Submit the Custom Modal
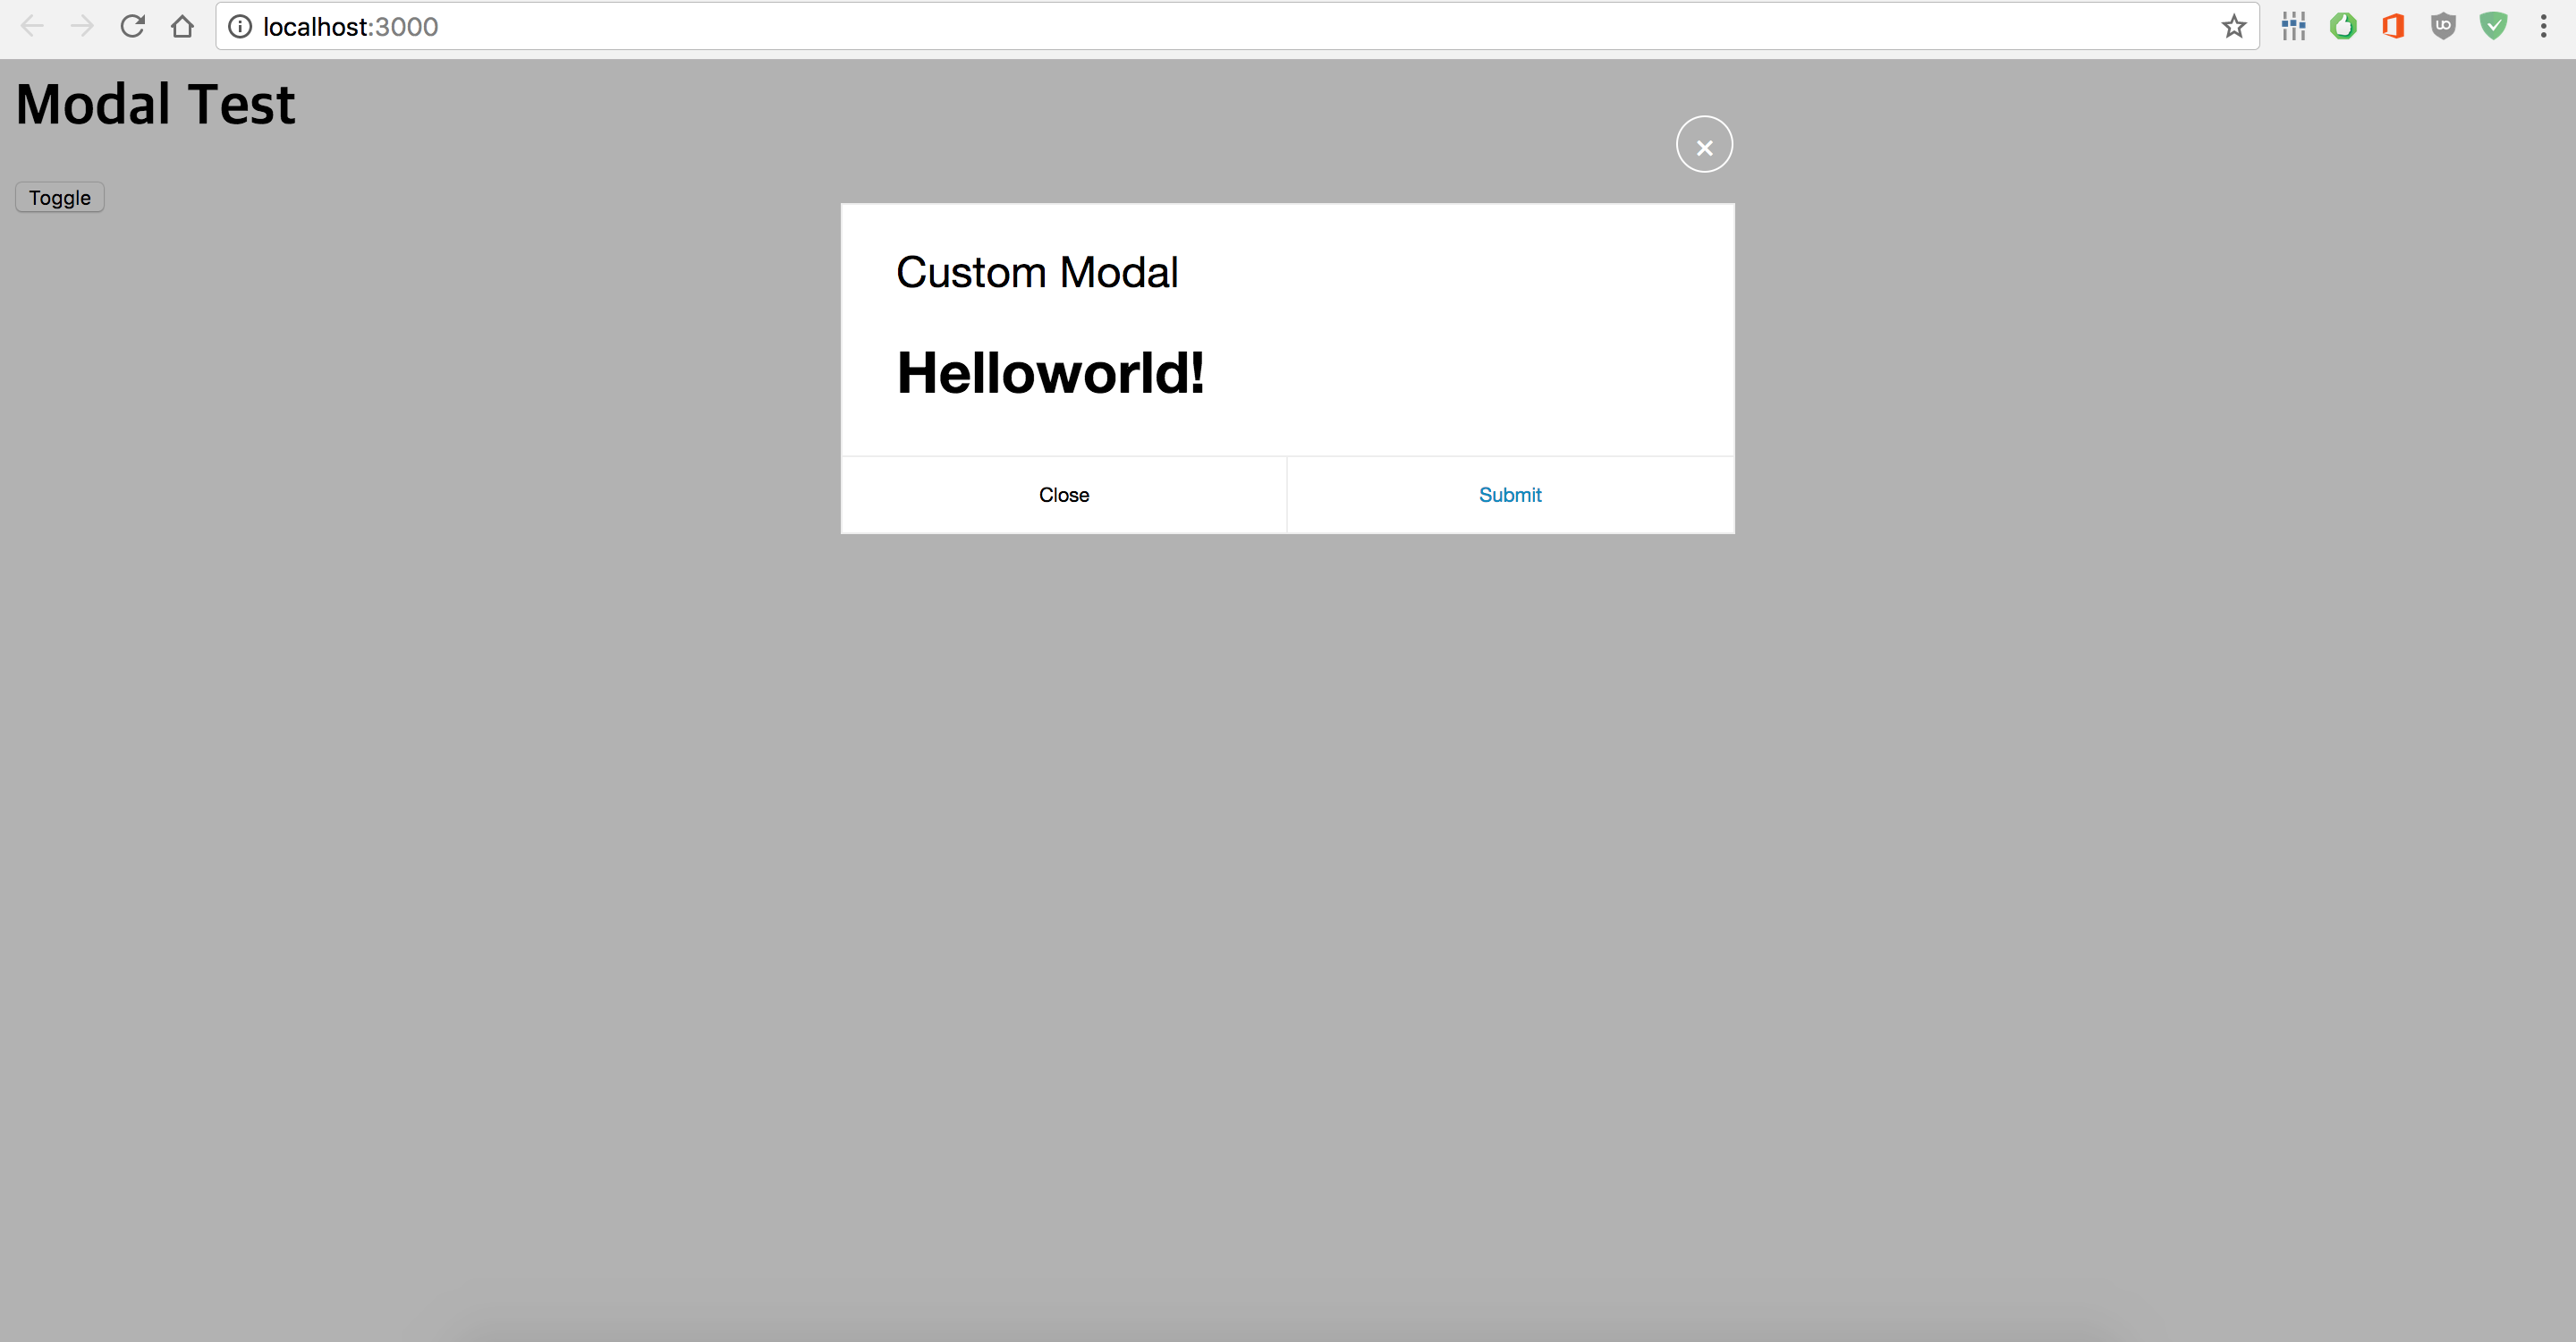 coord(1510,495)
